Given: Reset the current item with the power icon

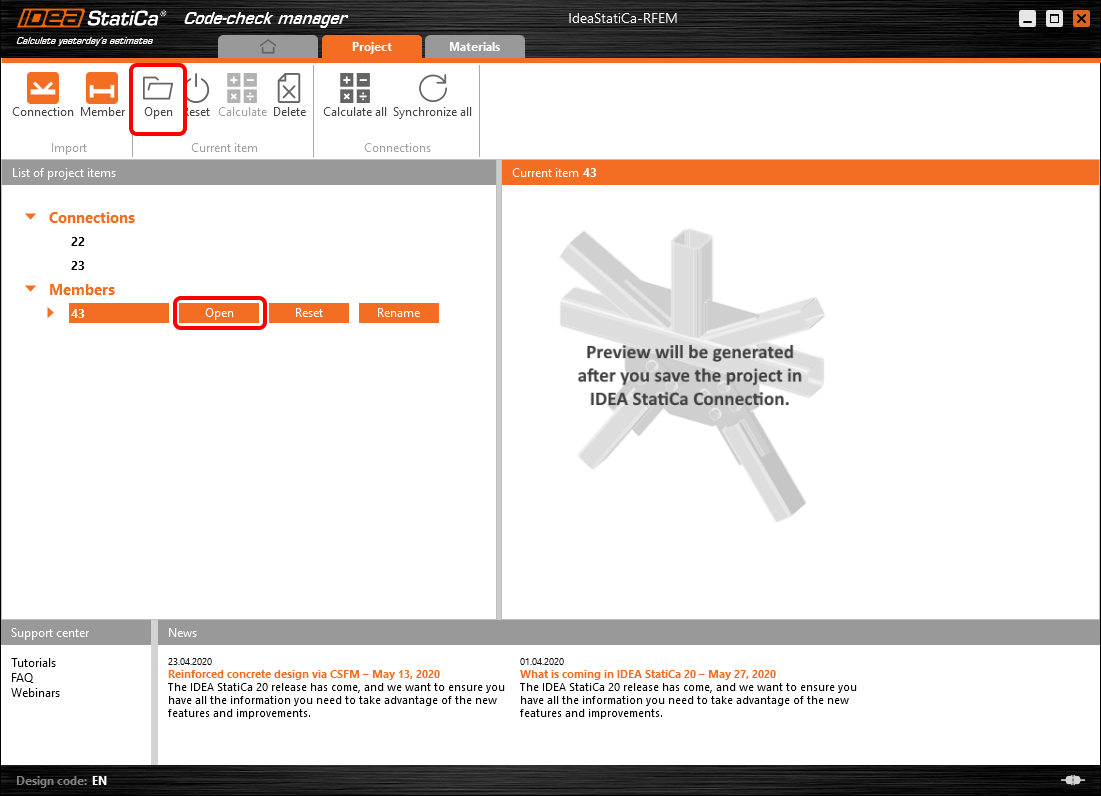Looking at the screenshot, I should (198, 95).
